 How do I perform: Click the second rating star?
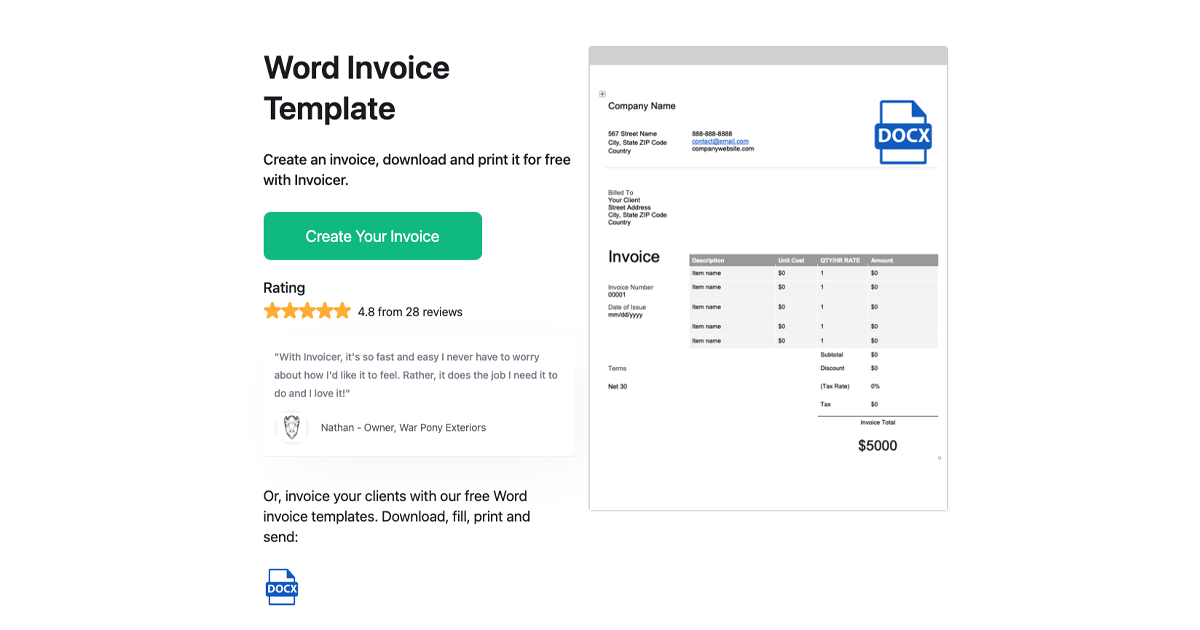click(x=290, y=310)
